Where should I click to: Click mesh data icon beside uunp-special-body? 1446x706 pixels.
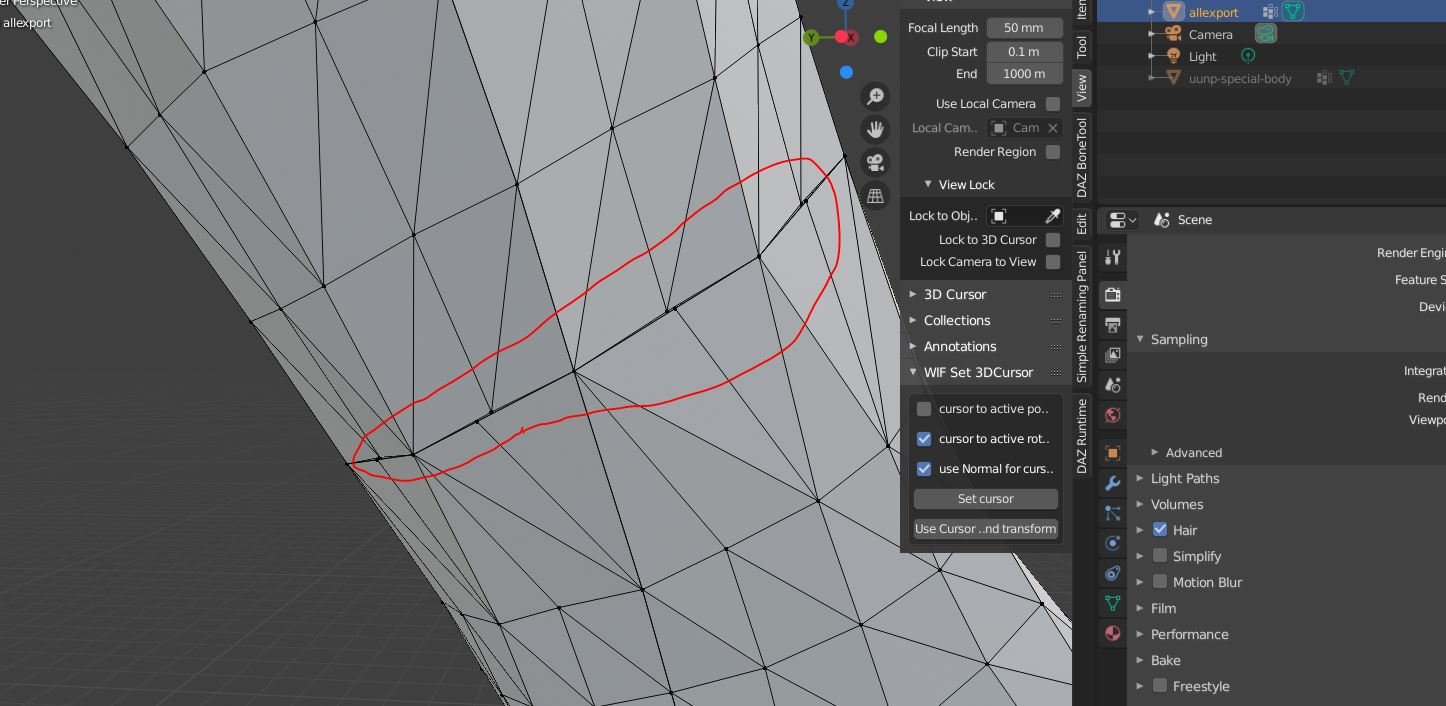pos(1346,77)
